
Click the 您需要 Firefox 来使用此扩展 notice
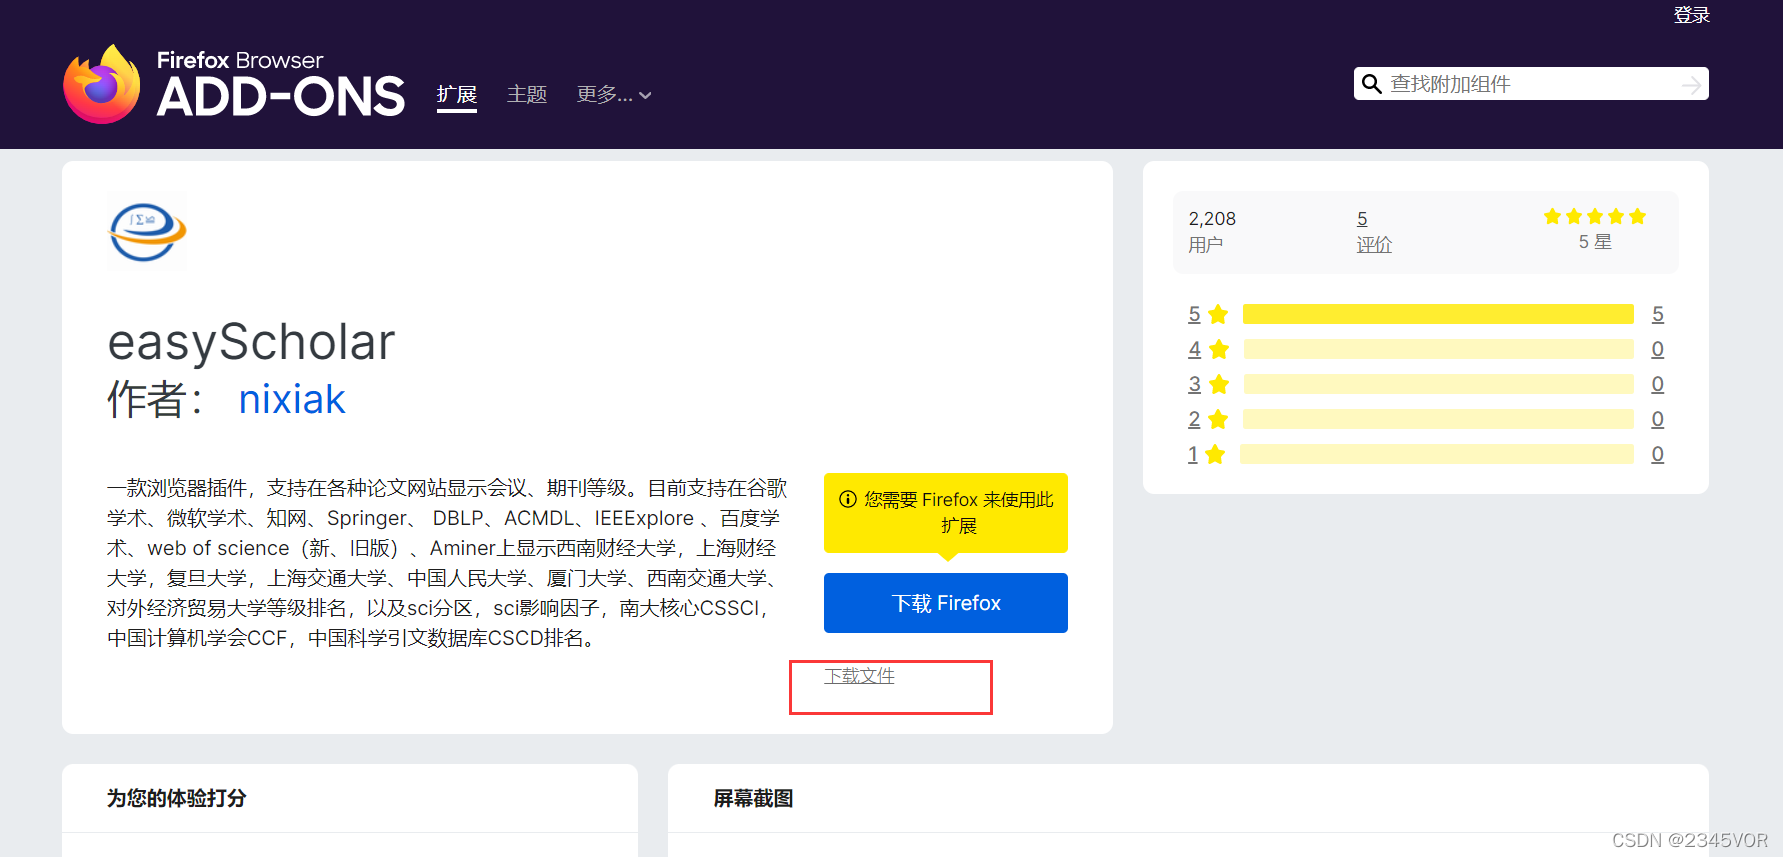point(946,513)
